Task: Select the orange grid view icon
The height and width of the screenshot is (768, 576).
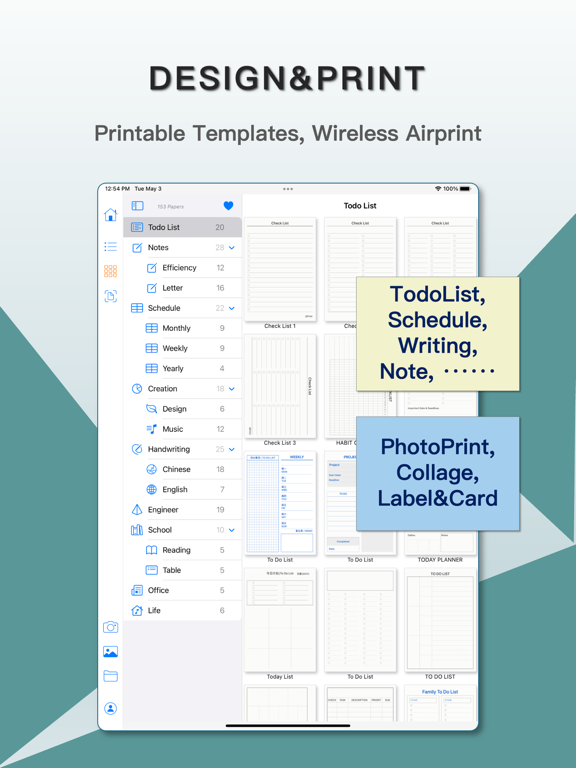Action: click(x=111, y=271)
